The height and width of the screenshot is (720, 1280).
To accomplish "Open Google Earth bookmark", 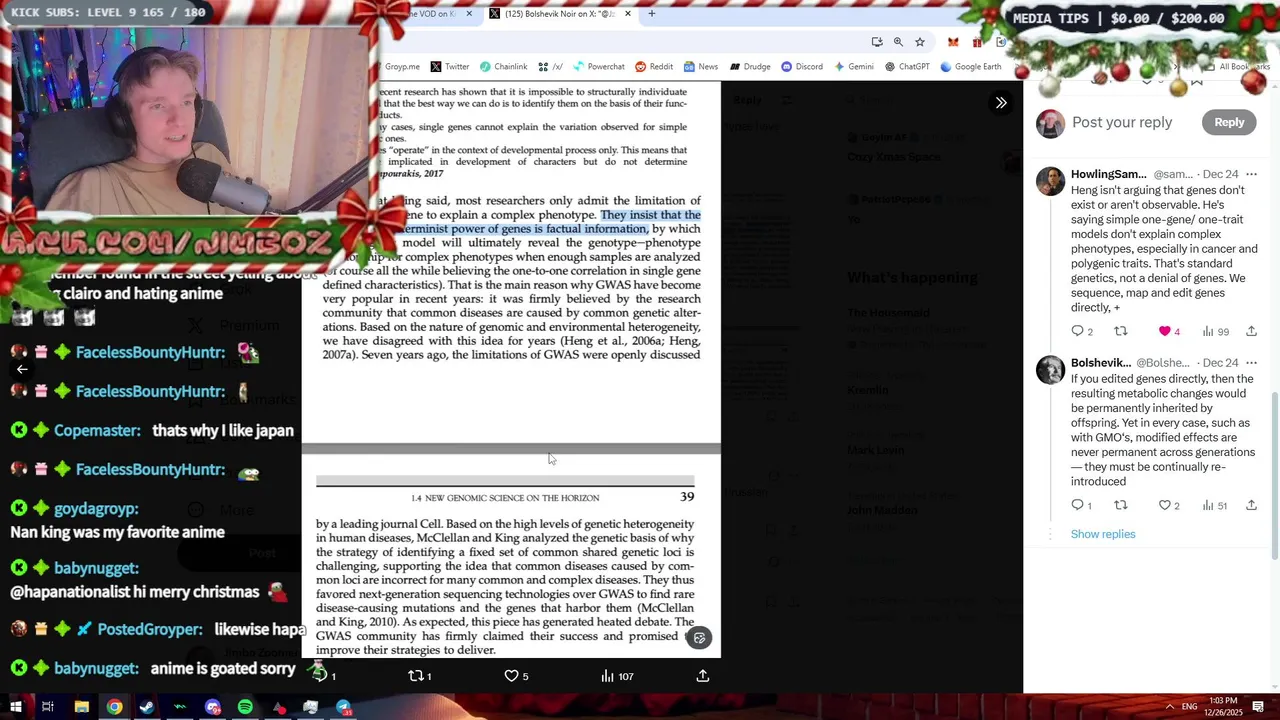I will point(971,67).
